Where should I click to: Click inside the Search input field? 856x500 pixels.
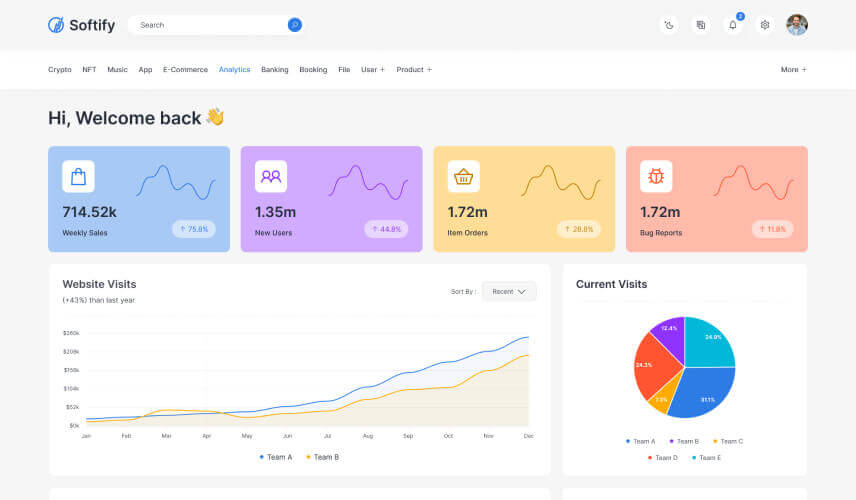point(210,25)
